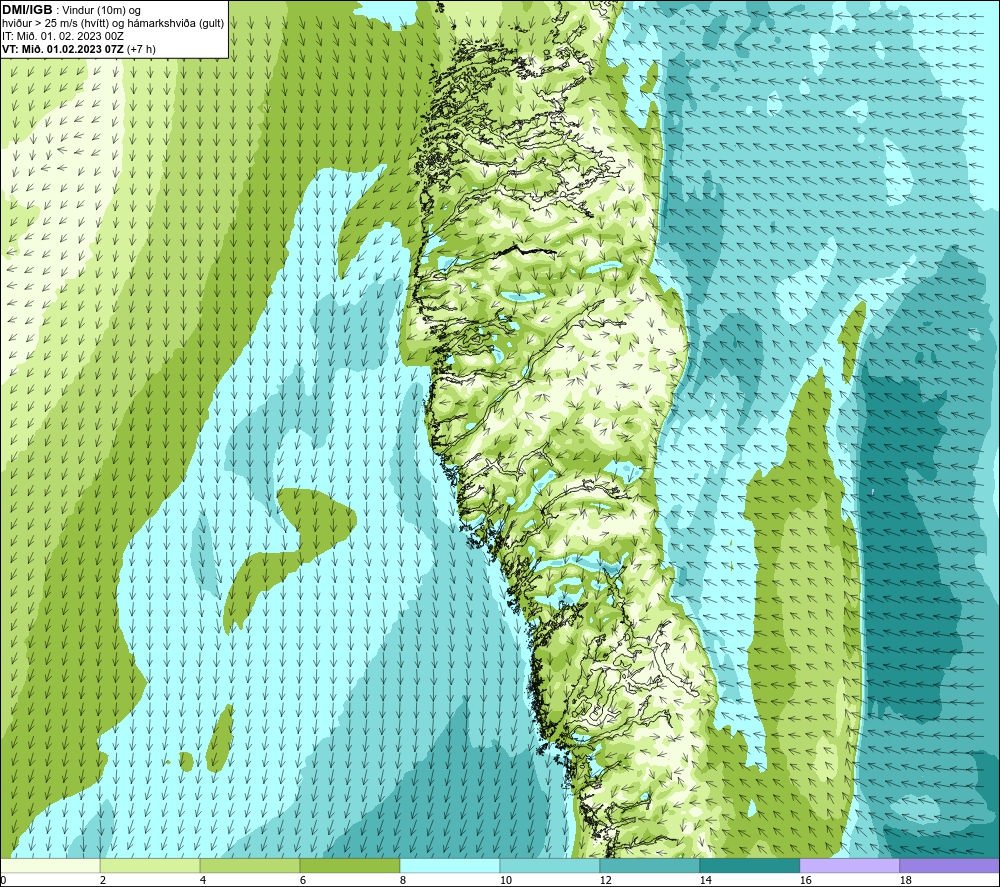Click the 14–16 m/s dark teal swatch
Screen dimensions: 1000x887
point(749,866)
